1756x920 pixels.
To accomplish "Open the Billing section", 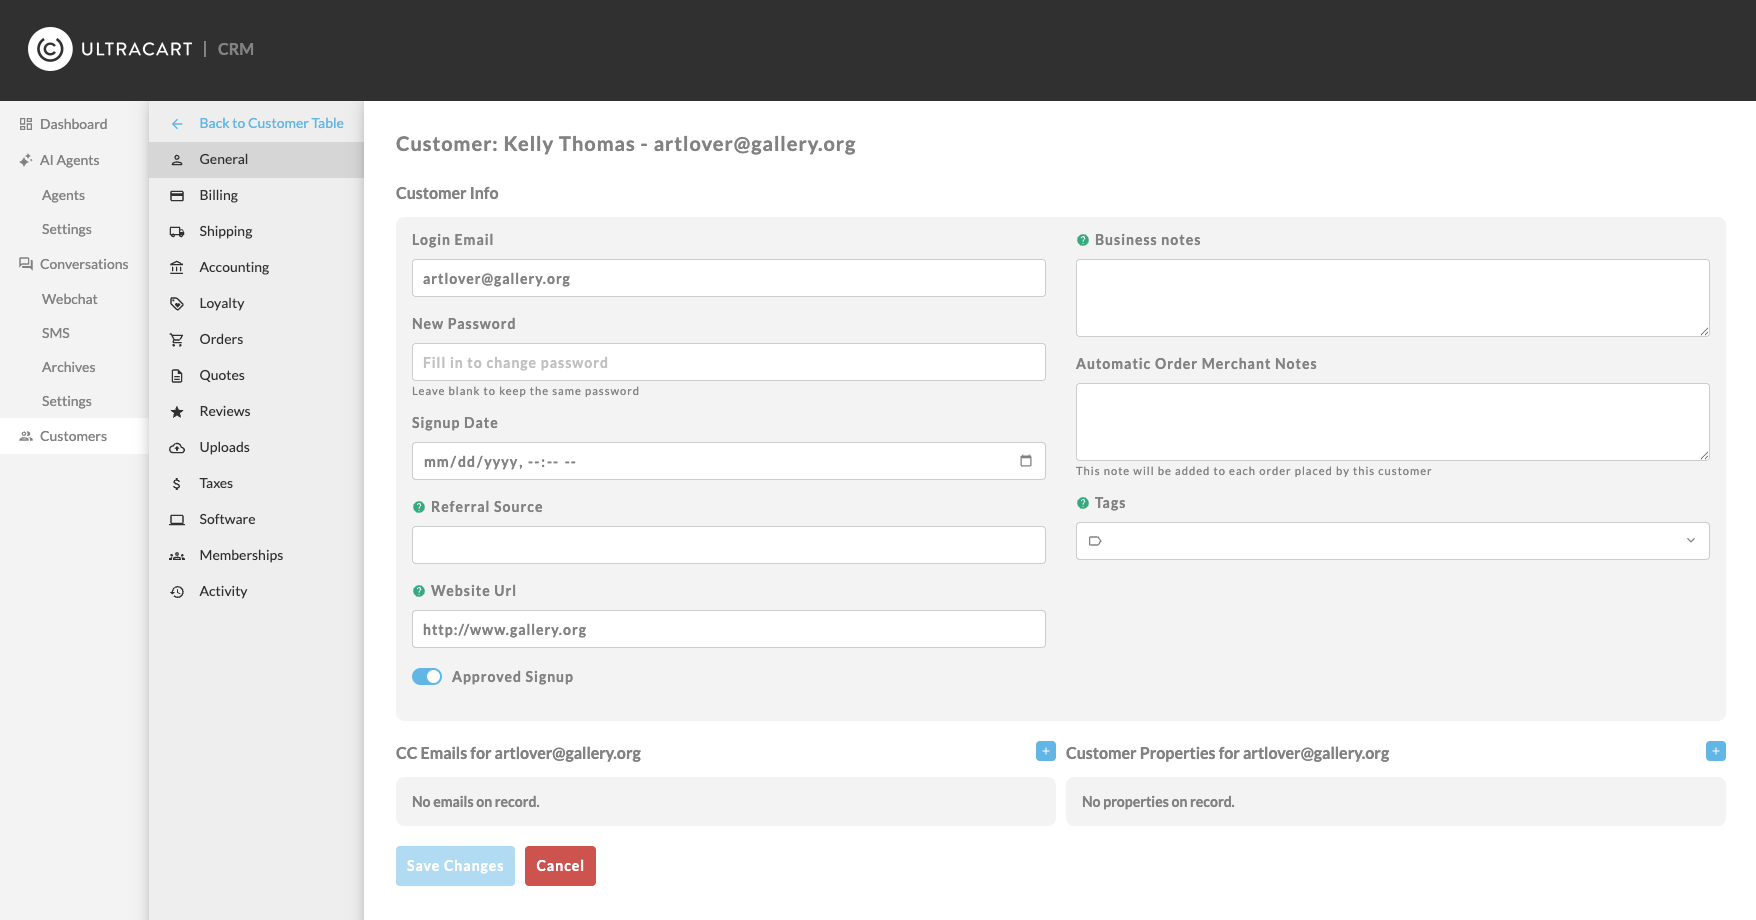I will click(x=256, y=196).
